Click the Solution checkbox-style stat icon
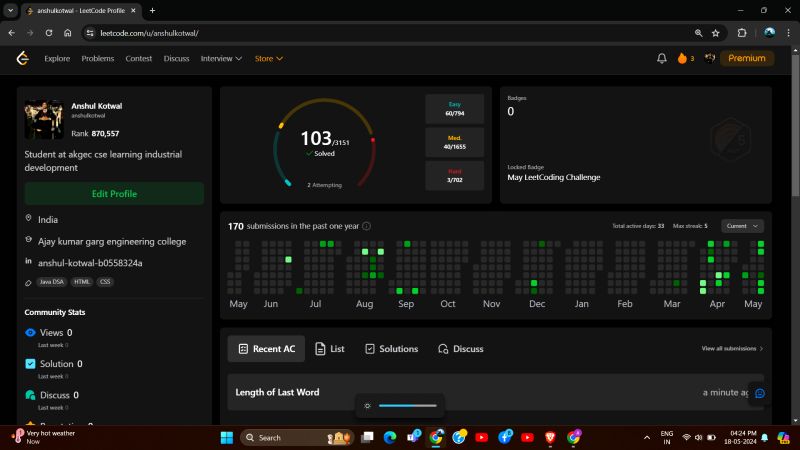The height and width of the screenshot is (450, 800). coord(30,364)
